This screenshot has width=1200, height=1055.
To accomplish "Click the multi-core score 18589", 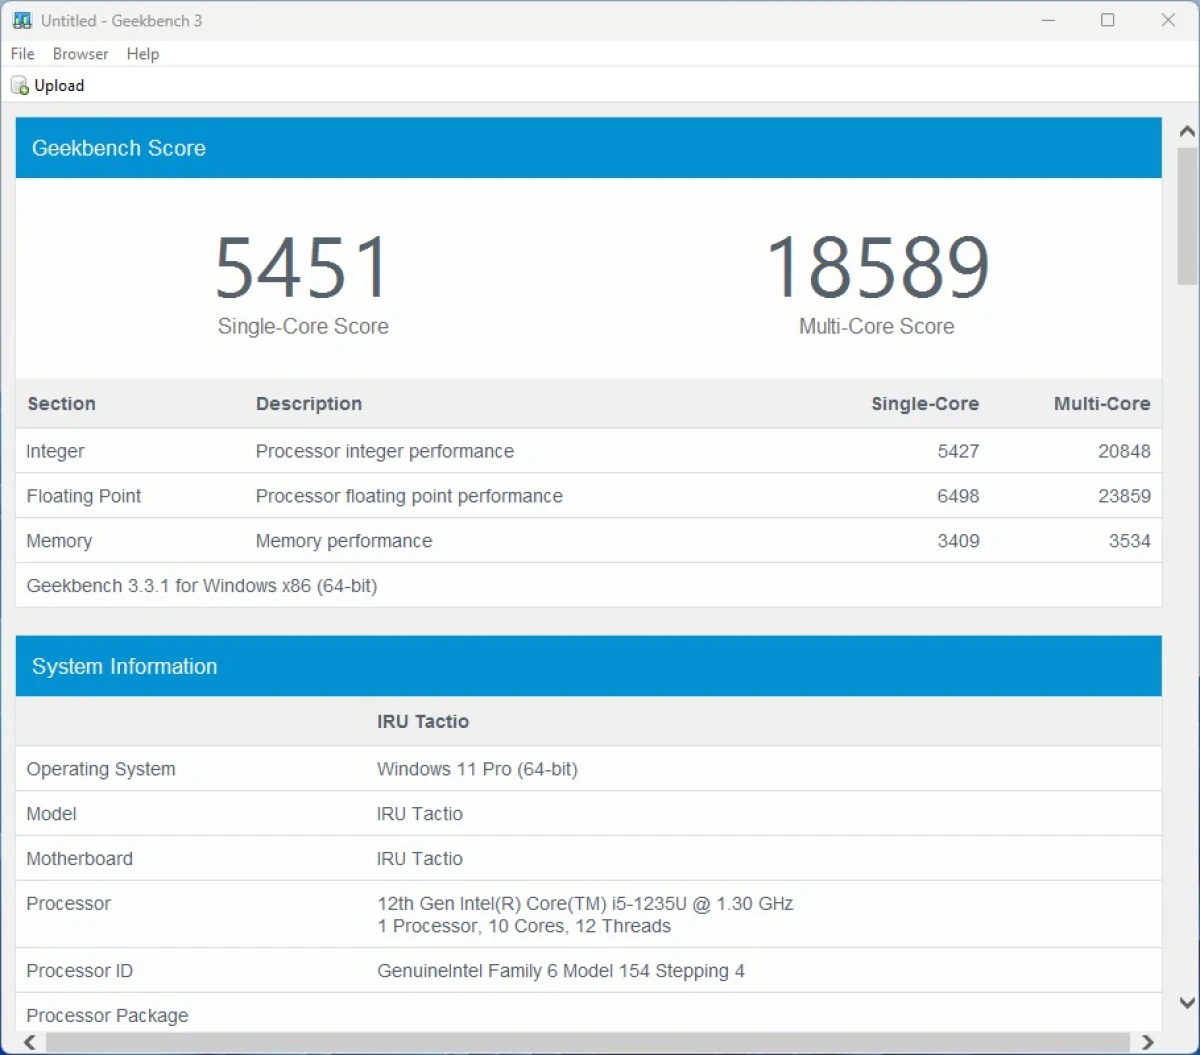I will (x=877, y=267).
